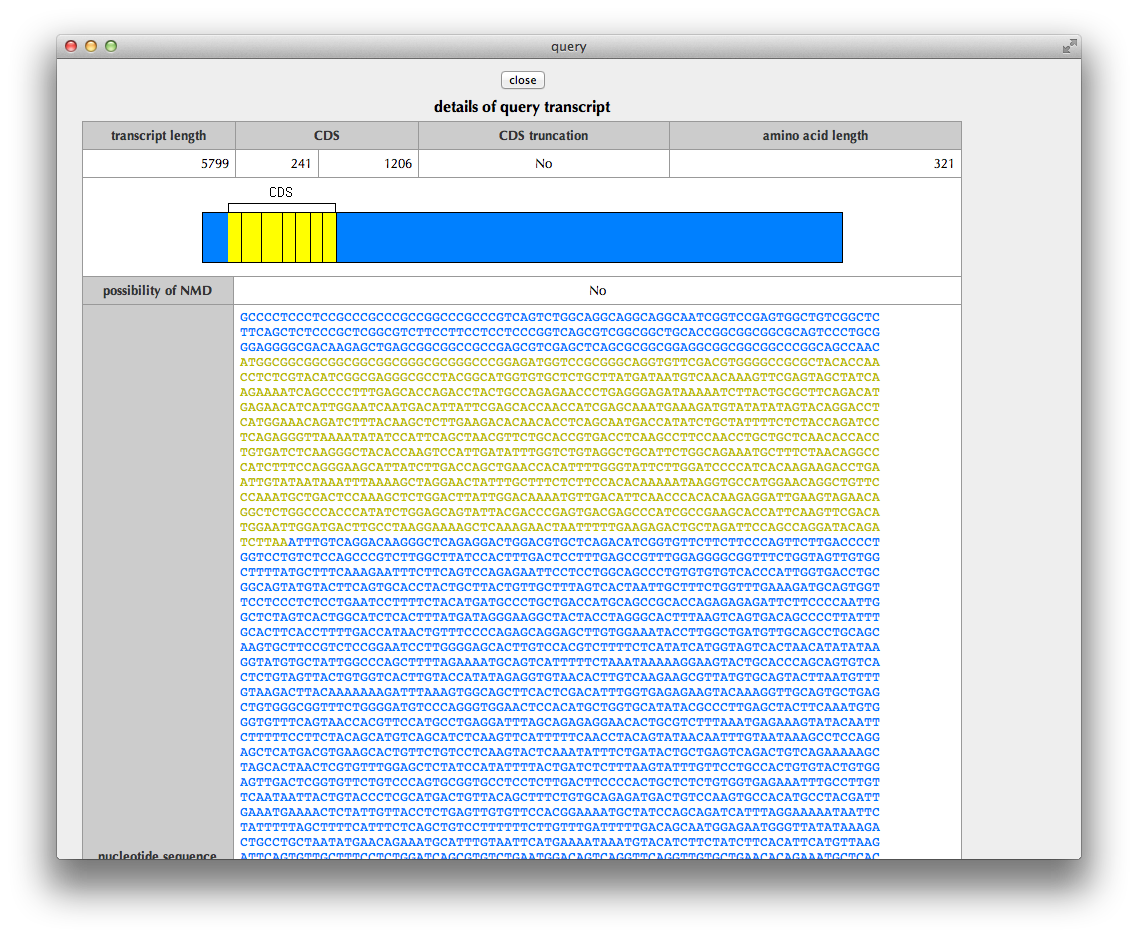Click the CDS start value 241
The width and height of the screenshot is (1138, 938).
(x=301, y=164)
